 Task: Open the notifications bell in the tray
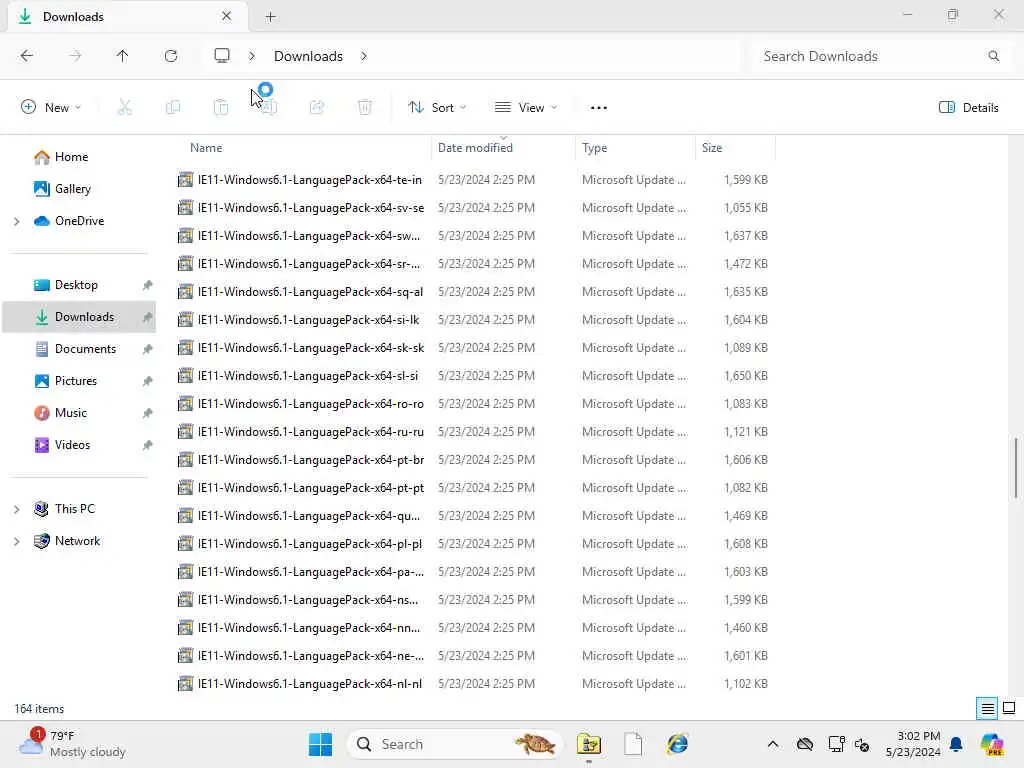point(956,744)
